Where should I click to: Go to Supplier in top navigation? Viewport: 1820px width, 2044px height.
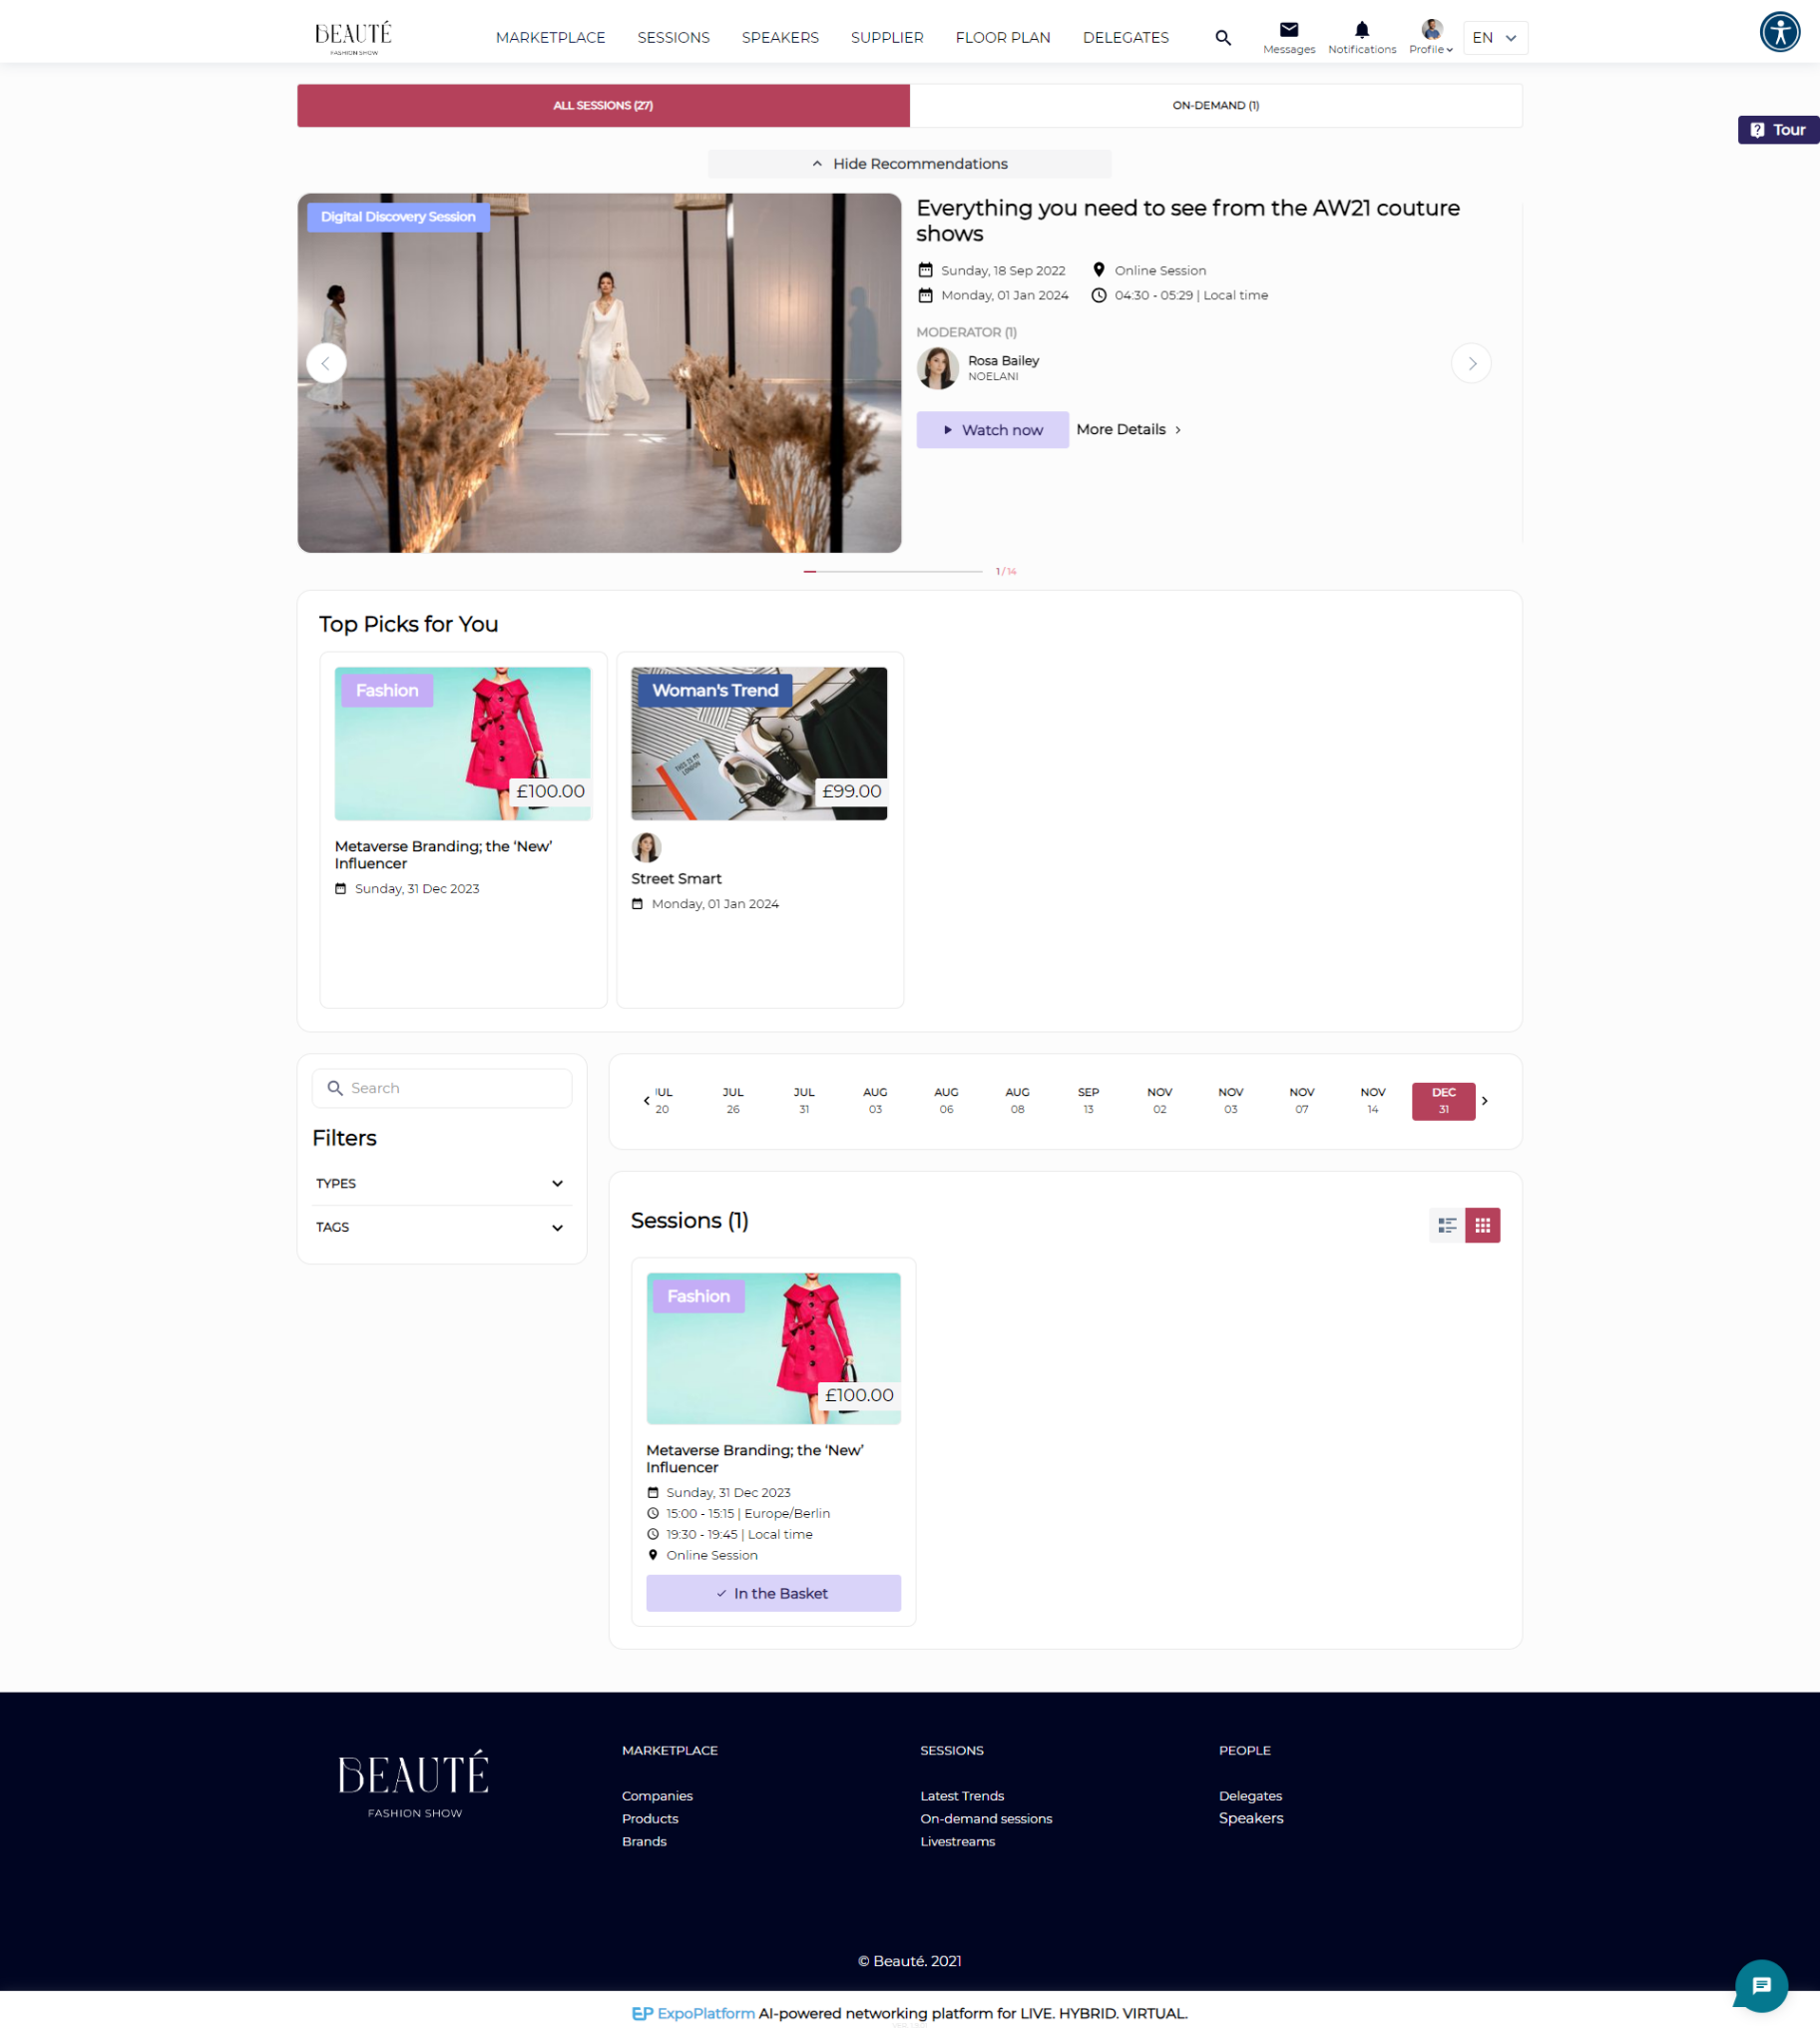887,38
